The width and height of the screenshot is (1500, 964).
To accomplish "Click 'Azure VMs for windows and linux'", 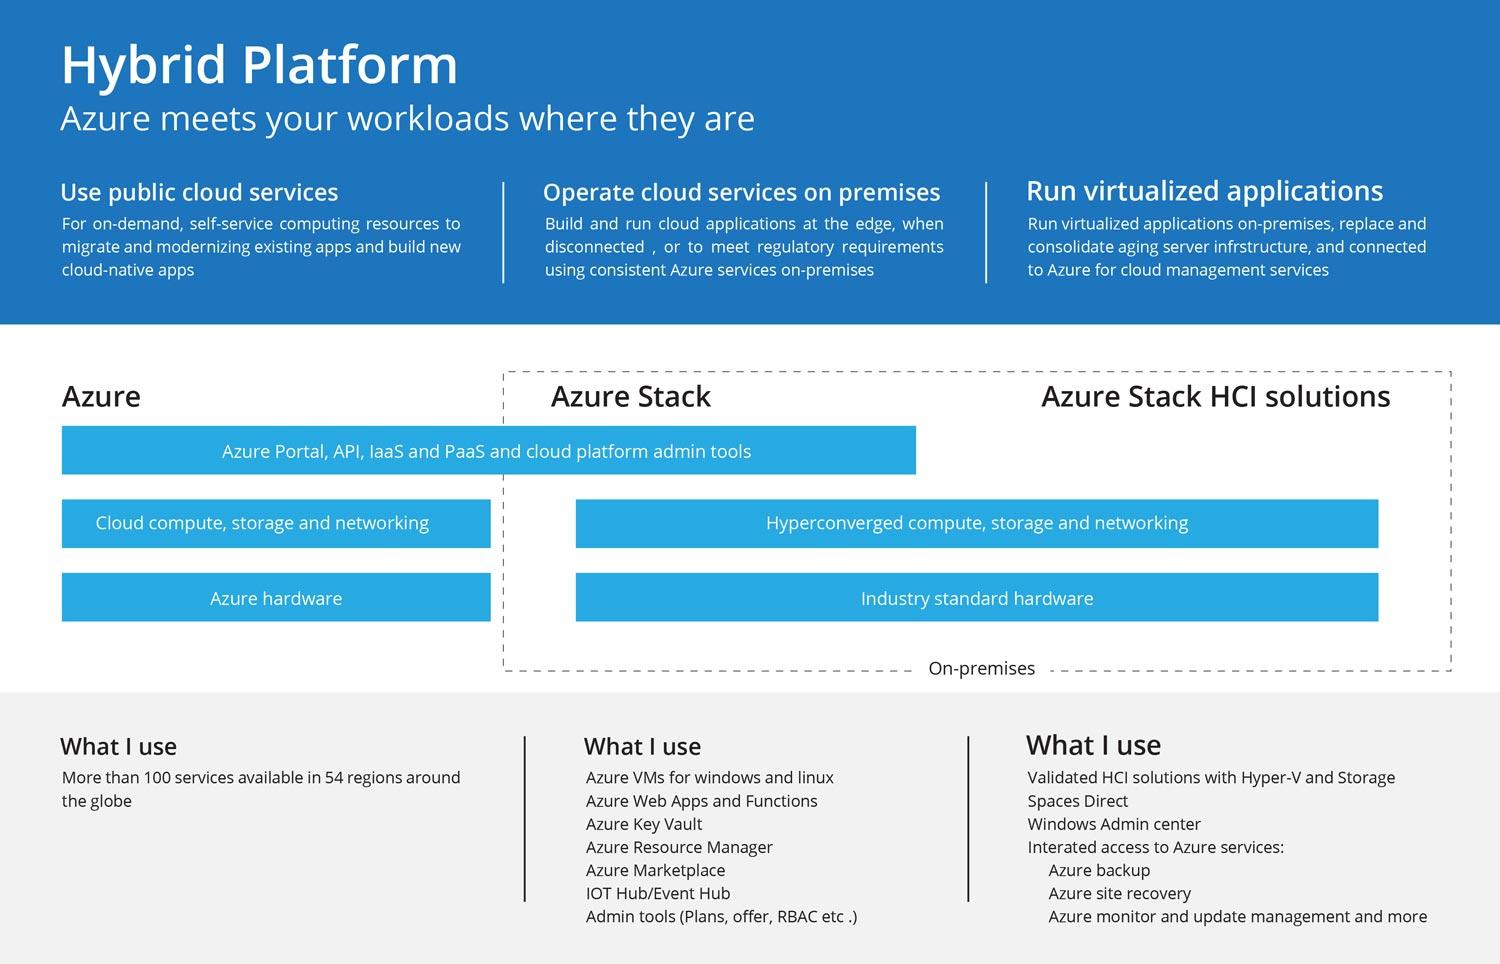I will 710,778.
